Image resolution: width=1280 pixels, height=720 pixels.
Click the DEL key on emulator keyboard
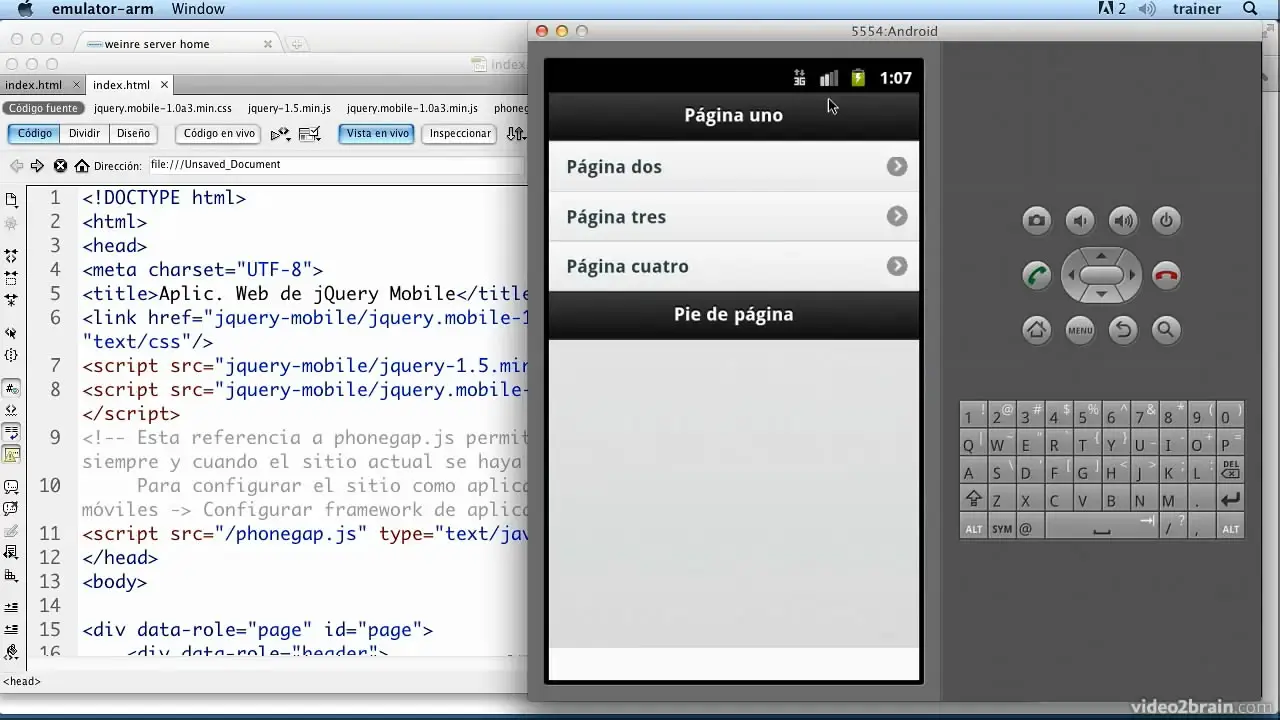[1231, 470]
